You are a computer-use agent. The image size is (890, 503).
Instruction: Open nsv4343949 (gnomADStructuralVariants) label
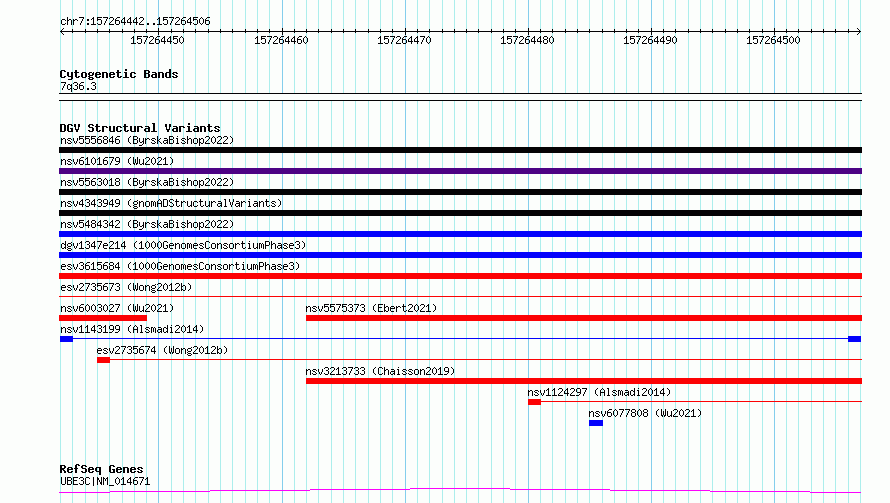click(171, 203)
